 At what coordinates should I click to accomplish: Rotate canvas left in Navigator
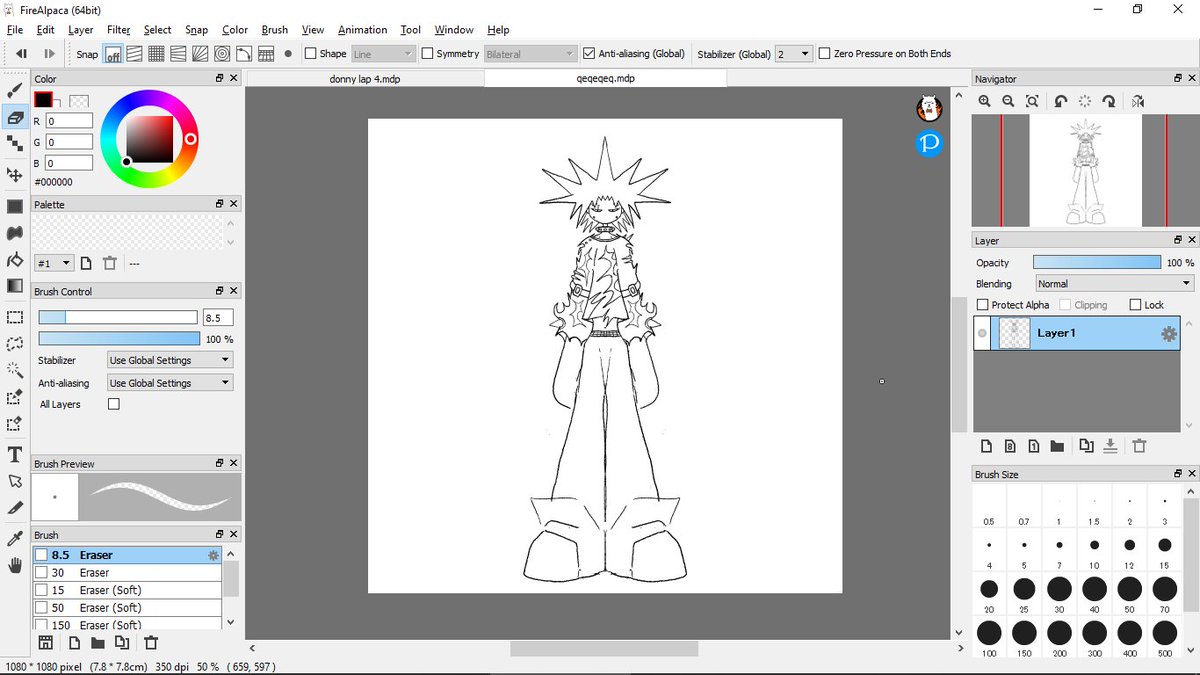click(x=1061, y=101)
